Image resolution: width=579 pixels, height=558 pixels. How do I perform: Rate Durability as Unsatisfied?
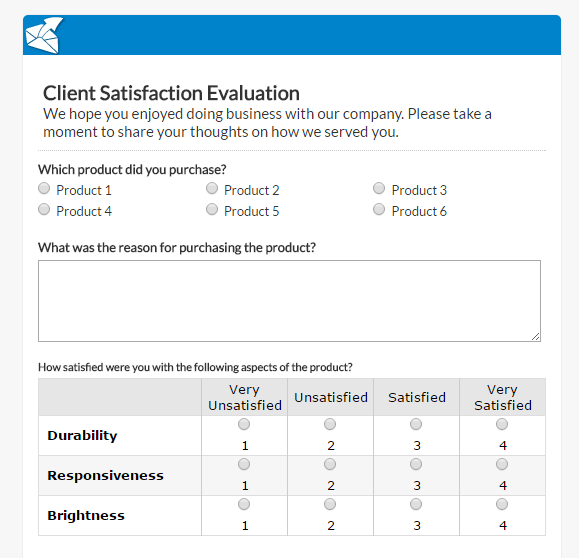(330, 424)
